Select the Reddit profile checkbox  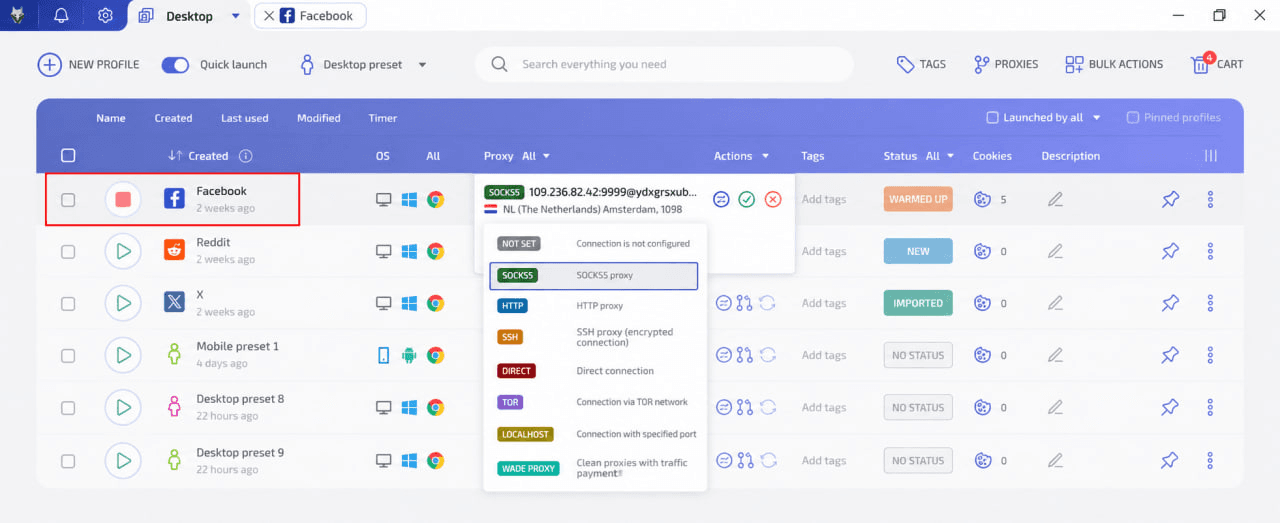(x=68, y=251)
